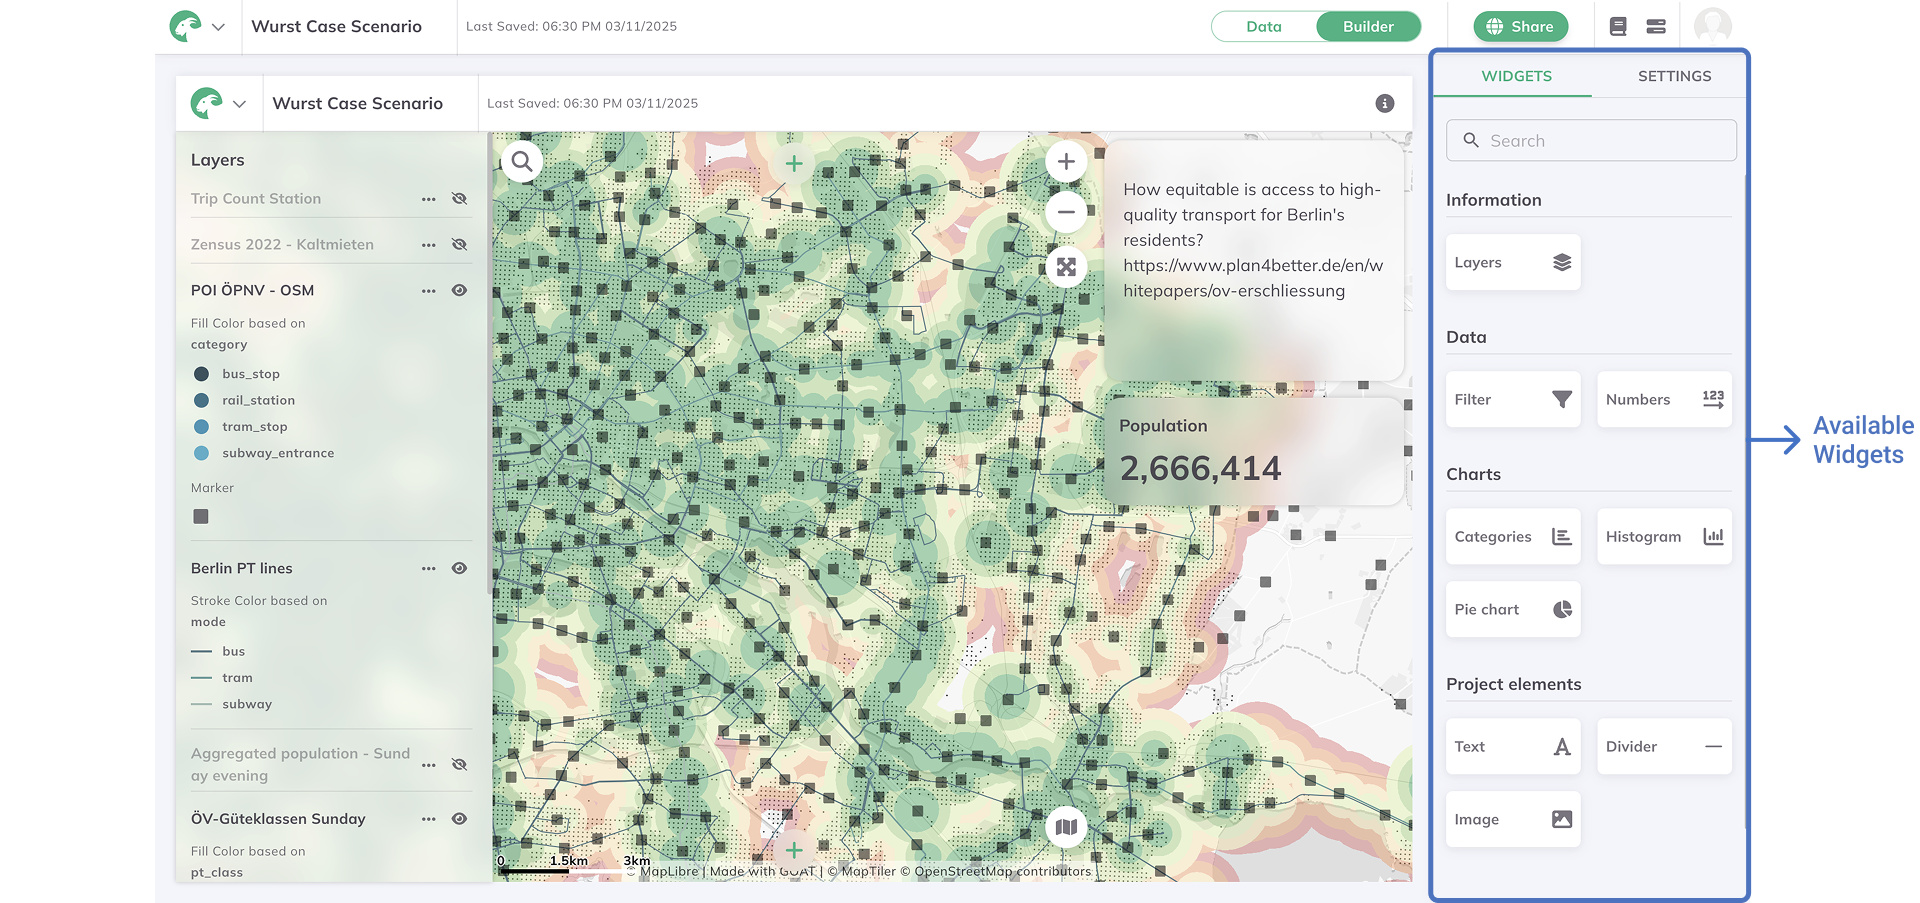Click the widget Search field
The width and height of the screenshot is (1920, 903).
pos(1590,141)
